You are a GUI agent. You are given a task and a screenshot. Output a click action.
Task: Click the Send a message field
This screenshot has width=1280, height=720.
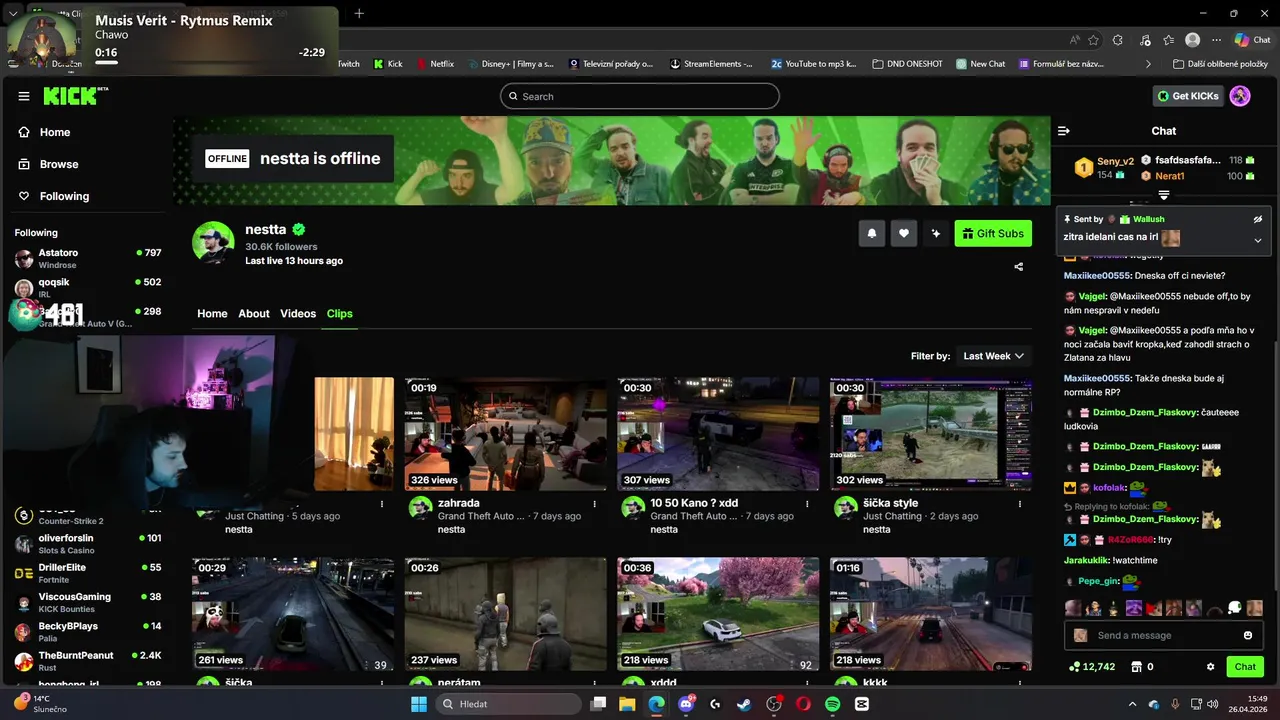(x=1164, y=635)
